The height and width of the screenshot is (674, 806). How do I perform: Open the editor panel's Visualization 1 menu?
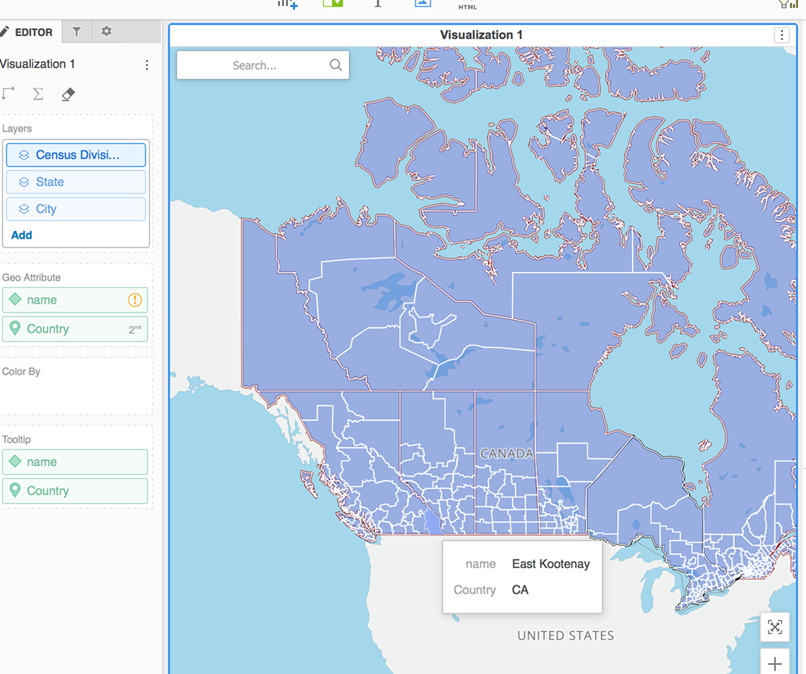point(147,65)
